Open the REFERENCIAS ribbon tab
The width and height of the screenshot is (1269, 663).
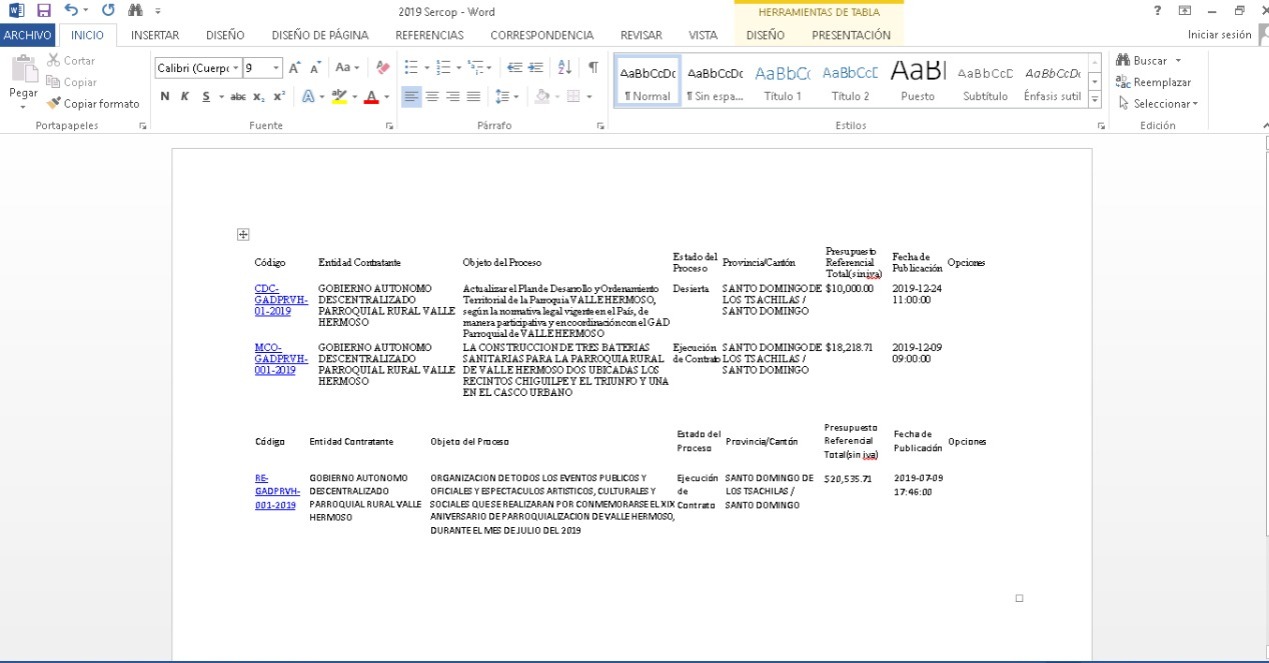(x=429, y=35)
